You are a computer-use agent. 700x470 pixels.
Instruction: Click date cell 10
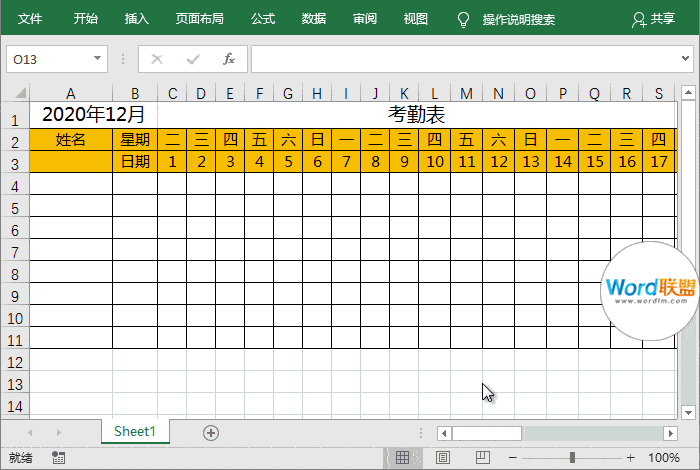pyautogui.click(x=434, y=161)
